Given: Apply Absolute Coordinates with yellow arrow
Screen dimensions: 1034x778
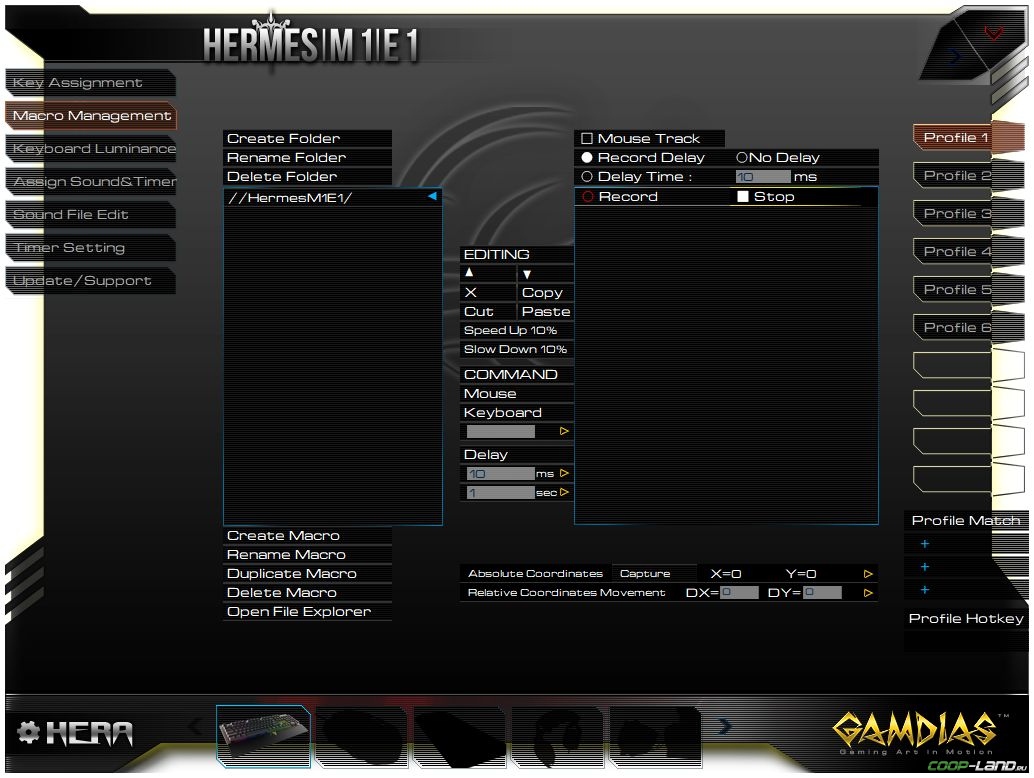Looking at the screenshot, I should (868, 574).
